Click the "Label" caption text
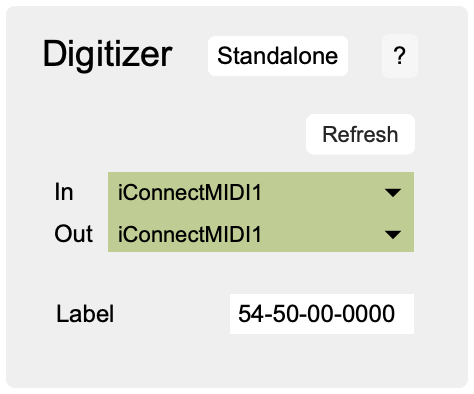 coord(85,314)
